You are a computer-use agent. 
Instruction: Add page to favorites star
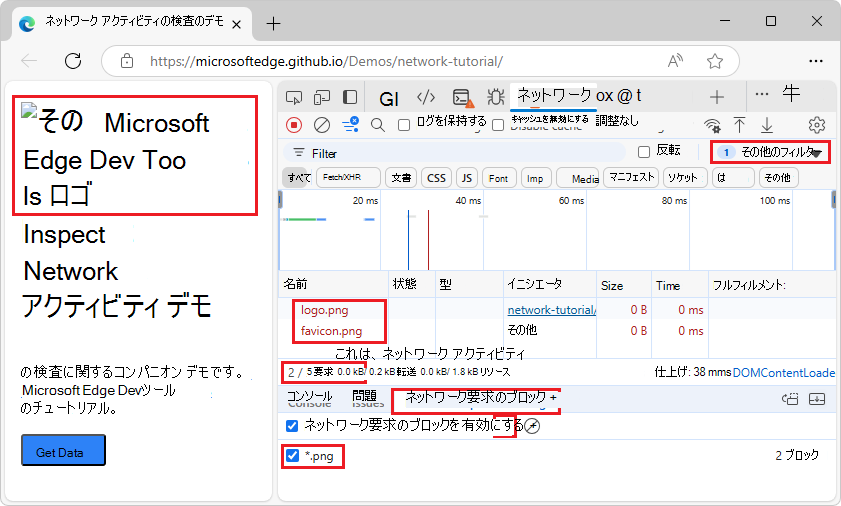click(x=715, y=61)
